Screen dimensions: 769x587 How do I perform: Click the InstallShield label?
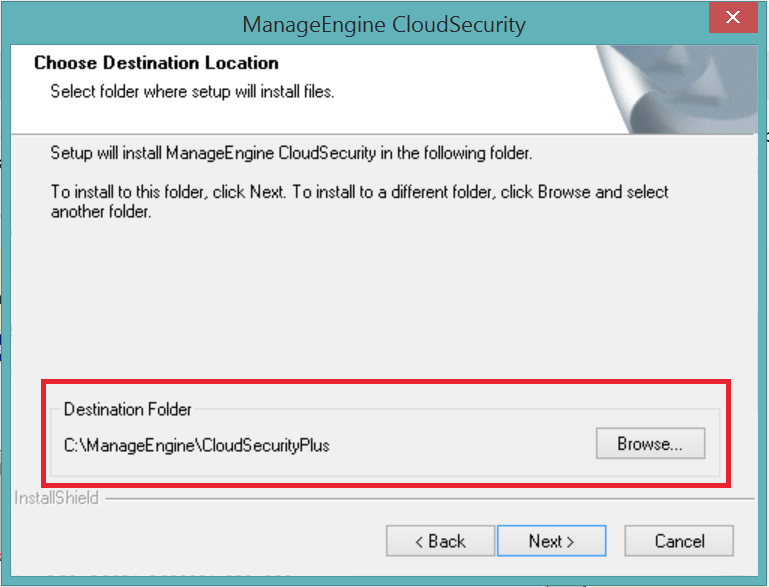[57, 497]
